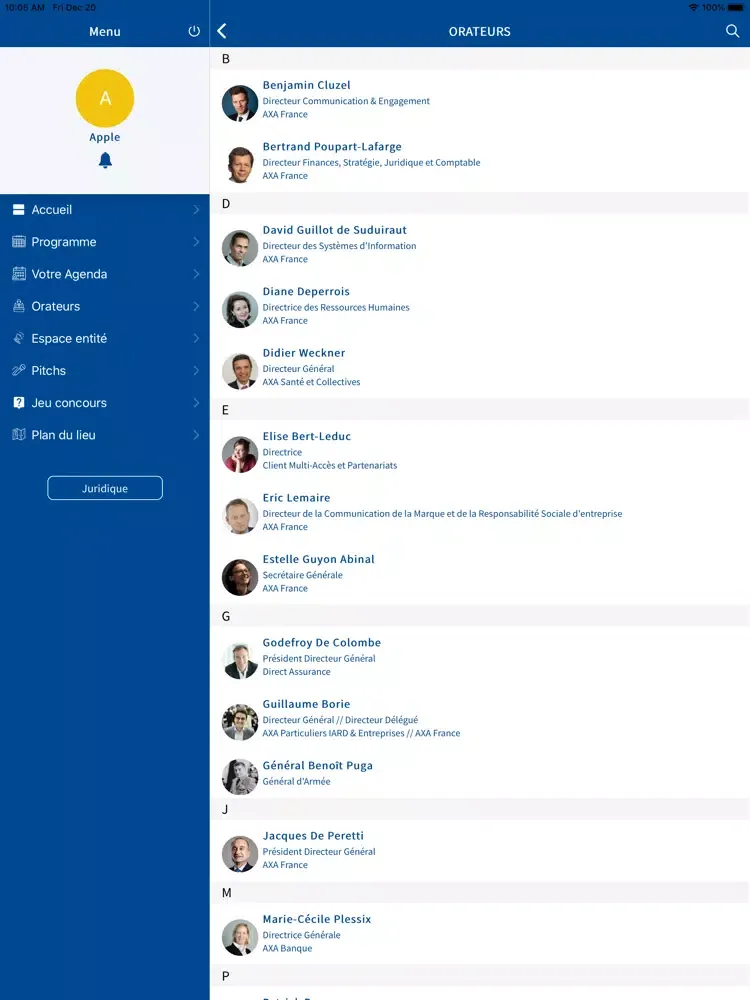Click the Espace entité icon
Image resolution: width=750 pixels, height=1000 pixels.
[18, 338]
